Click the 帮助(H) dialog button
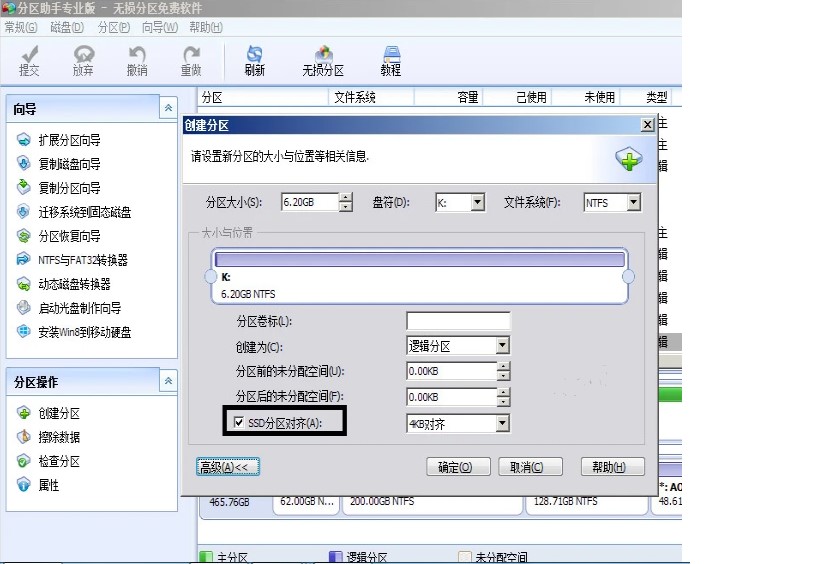This screenshot has width=819, height=564. [x=613, y=467]
